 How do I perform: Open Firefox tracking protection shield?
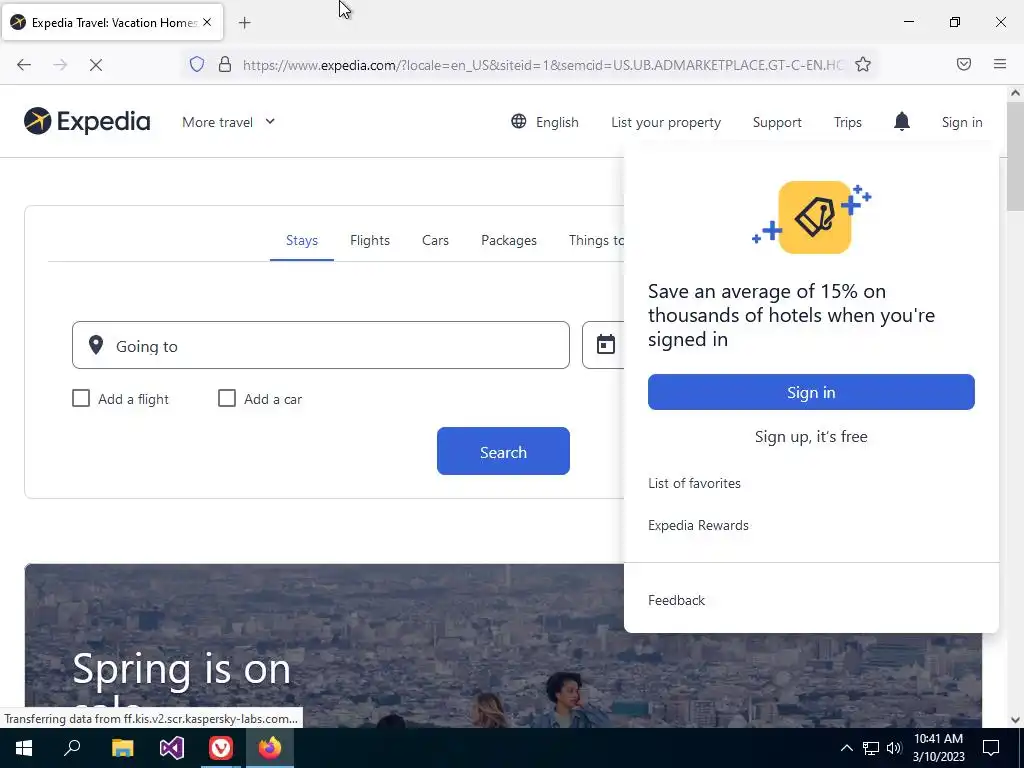197,64
